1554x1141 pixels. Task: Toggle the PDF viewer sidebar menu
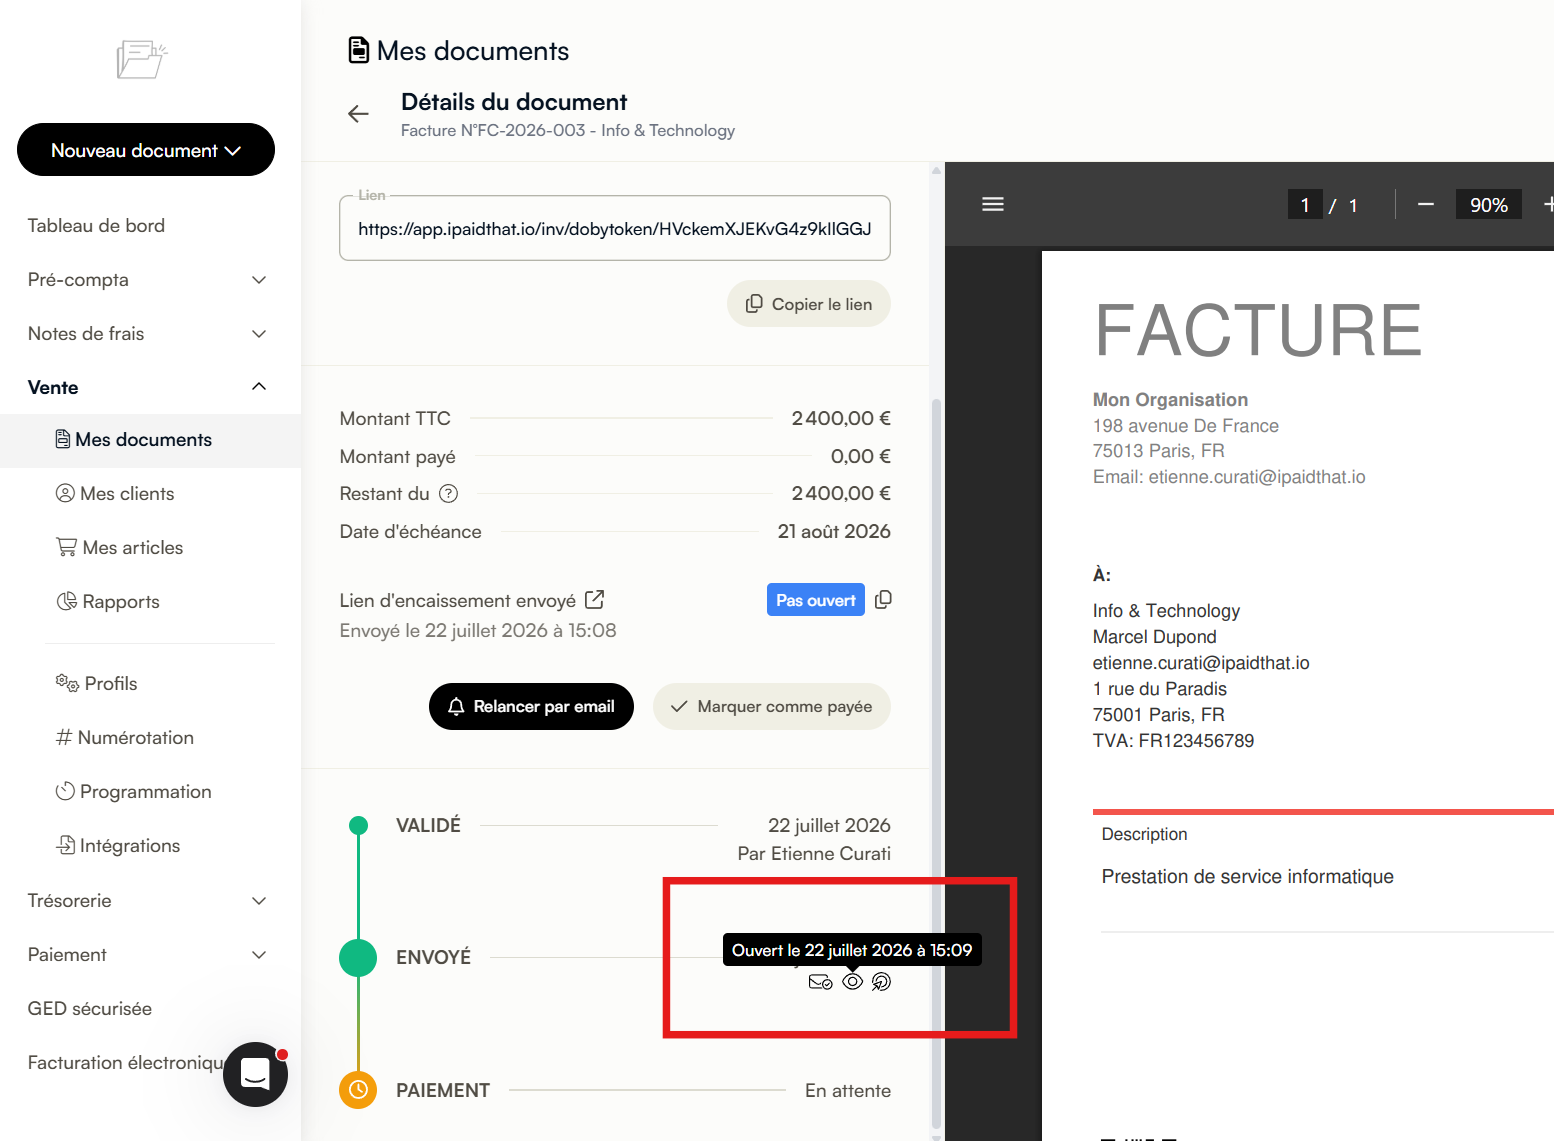click(x=993, y=204)
